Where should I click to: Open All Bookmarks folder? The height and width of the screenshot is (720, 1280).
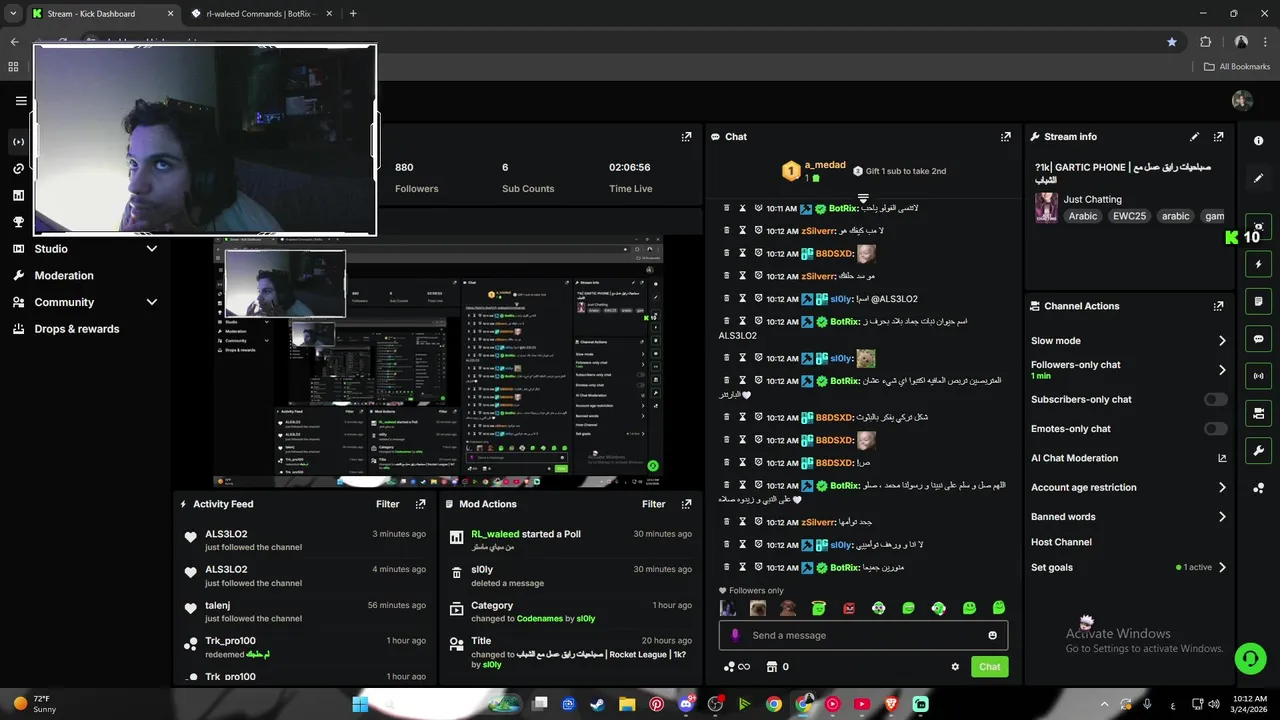click(x=1237, y=67)
